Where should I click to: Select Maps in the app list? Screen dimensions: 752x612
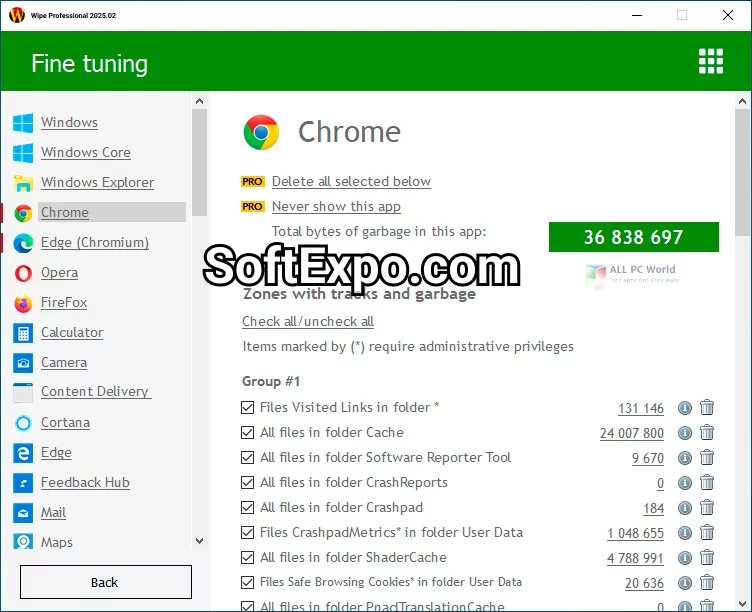57,542
